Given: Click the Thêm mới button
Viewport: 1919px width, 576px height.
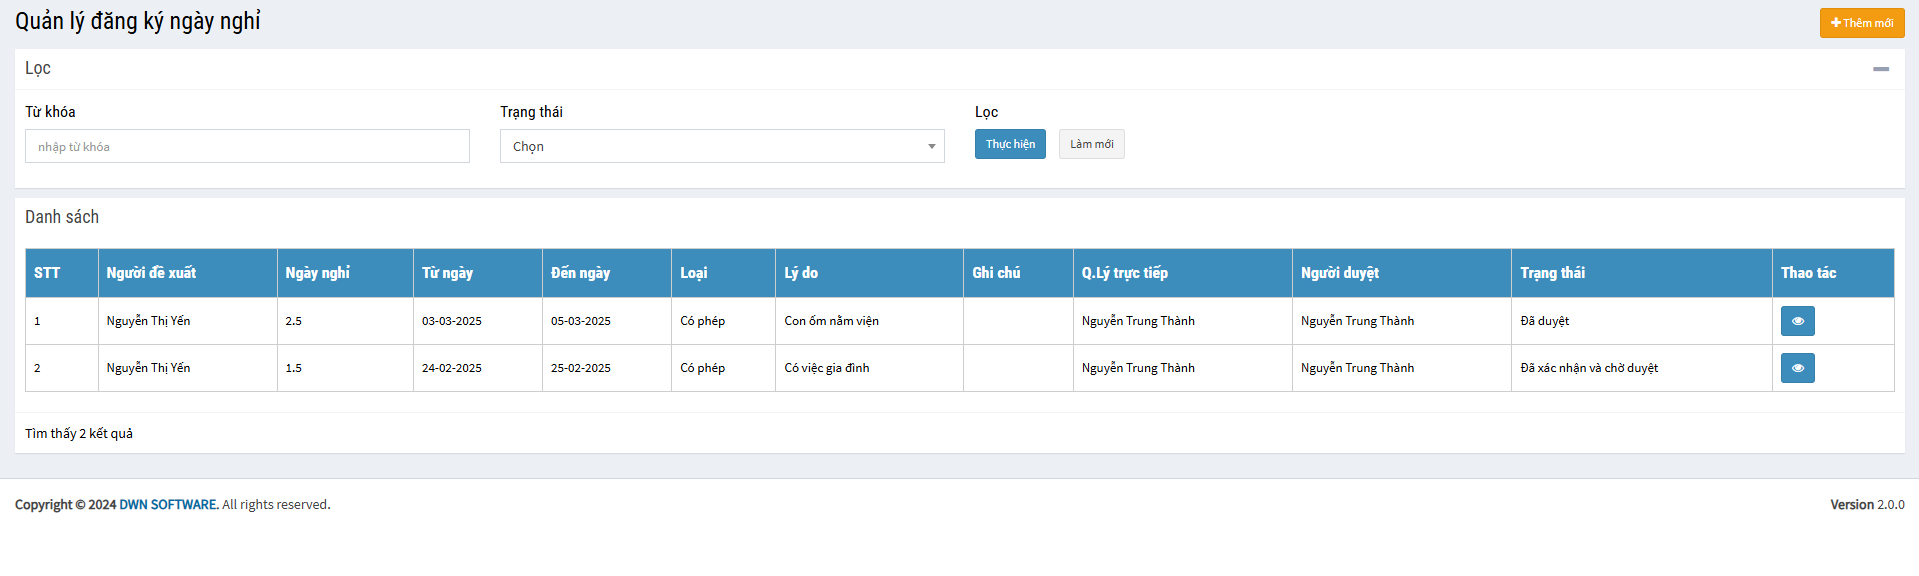Looking at the screenshot, I should pyautogui.click(x=1861, y=23).
